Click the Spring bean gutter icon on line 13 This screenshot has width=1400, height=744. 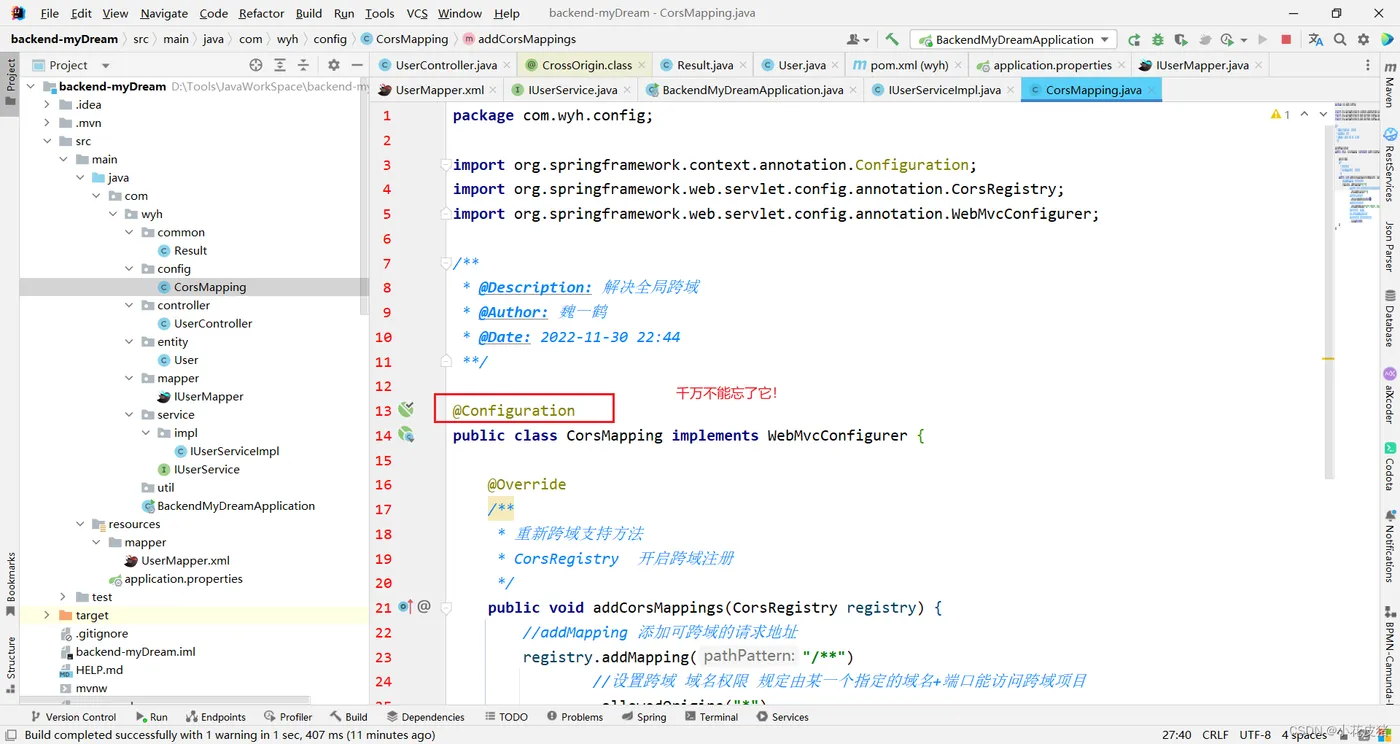click(406, 410)
